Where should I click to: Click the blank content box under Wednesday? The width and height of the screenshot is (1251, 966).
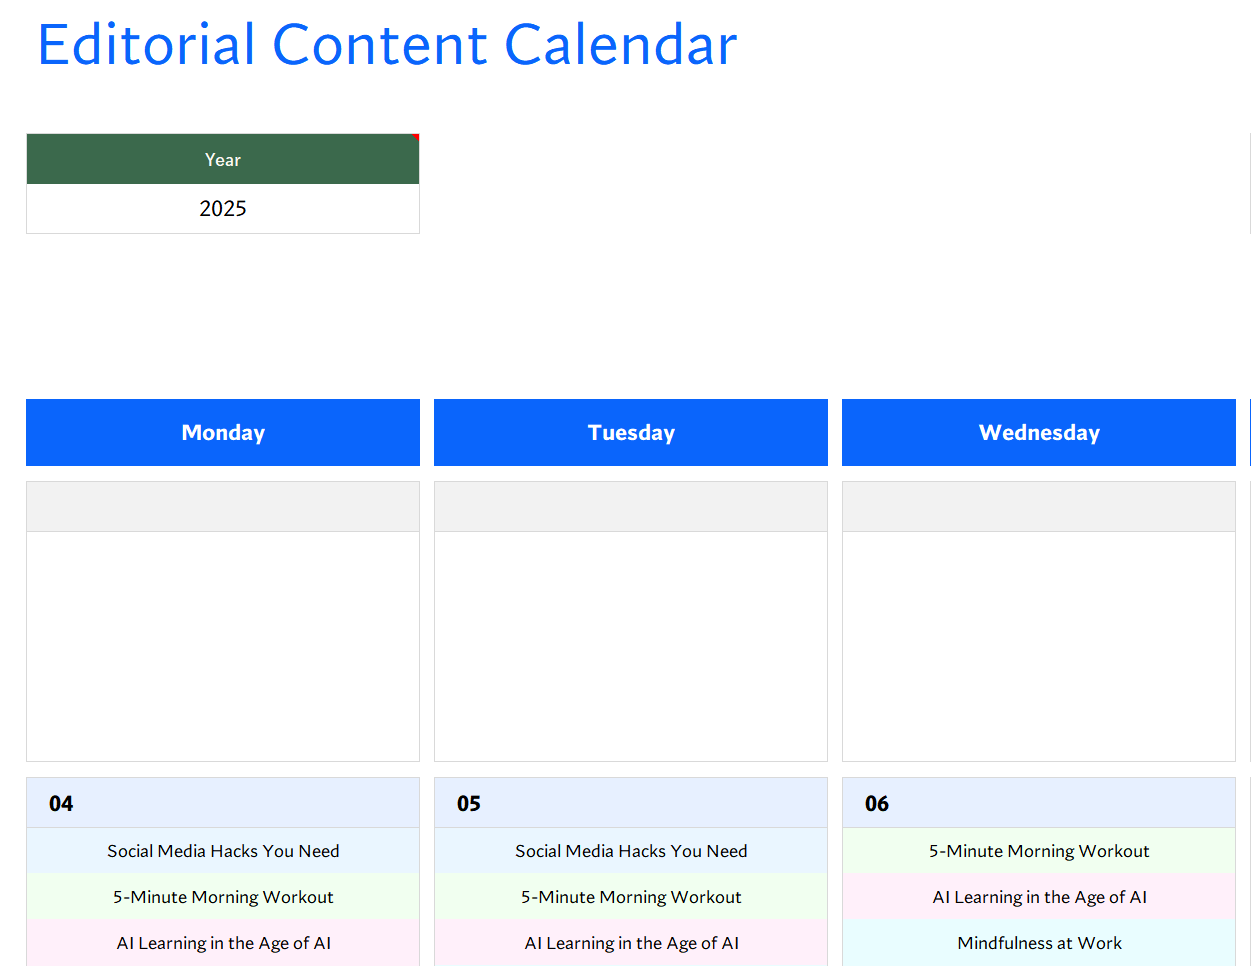[1039, 646]
